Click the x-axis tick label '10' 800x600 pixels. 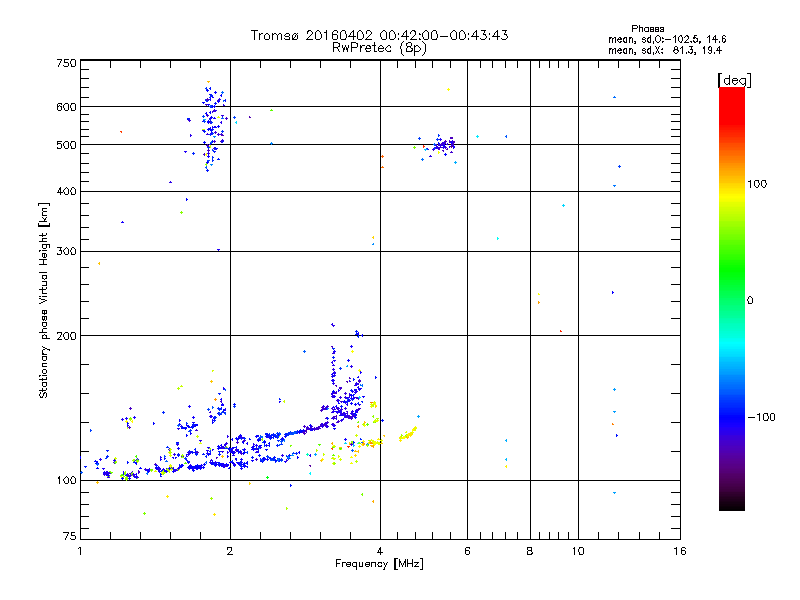pyautogui.click(x=578, y=551)
